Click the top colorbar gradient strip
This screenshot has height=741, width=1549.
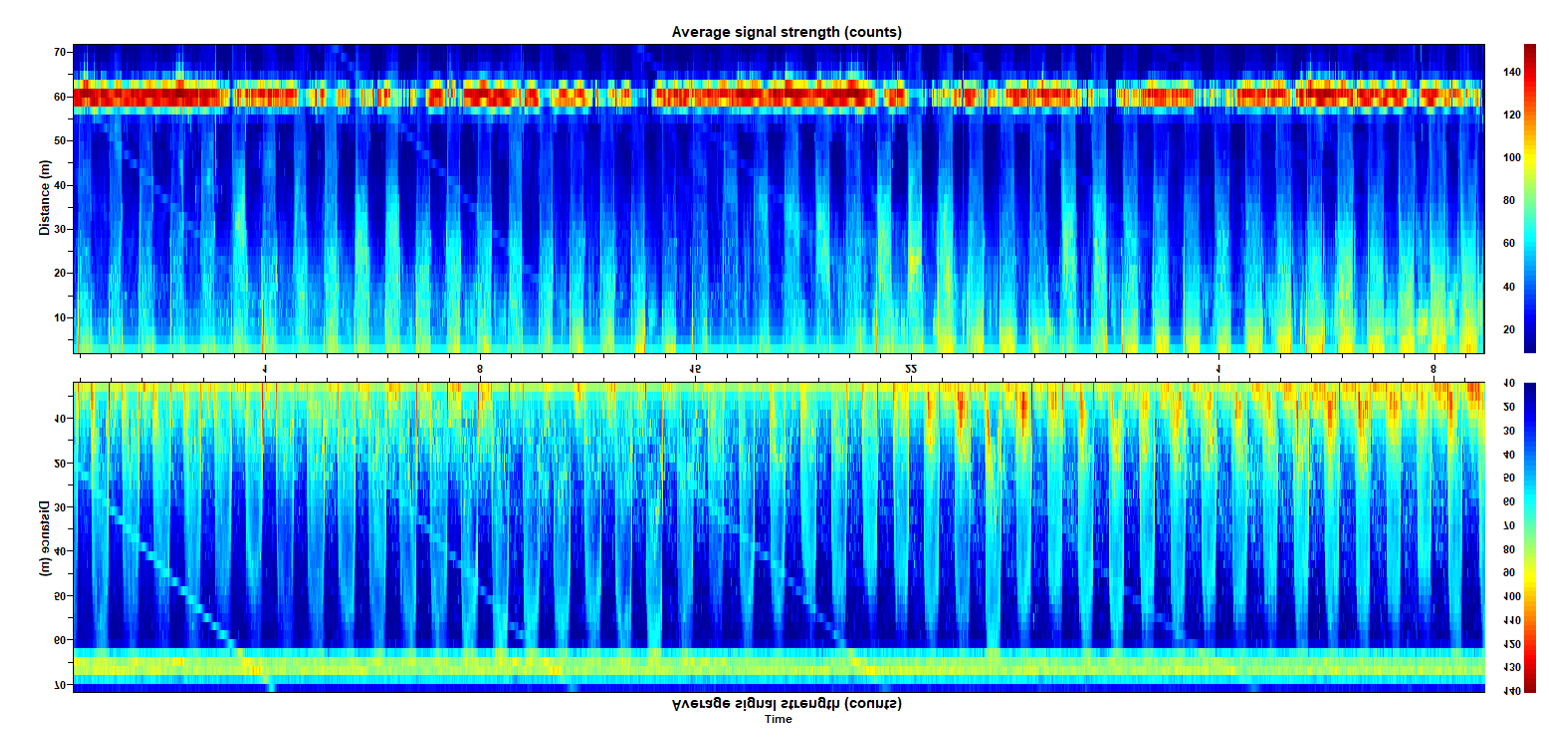point(1530,198)
